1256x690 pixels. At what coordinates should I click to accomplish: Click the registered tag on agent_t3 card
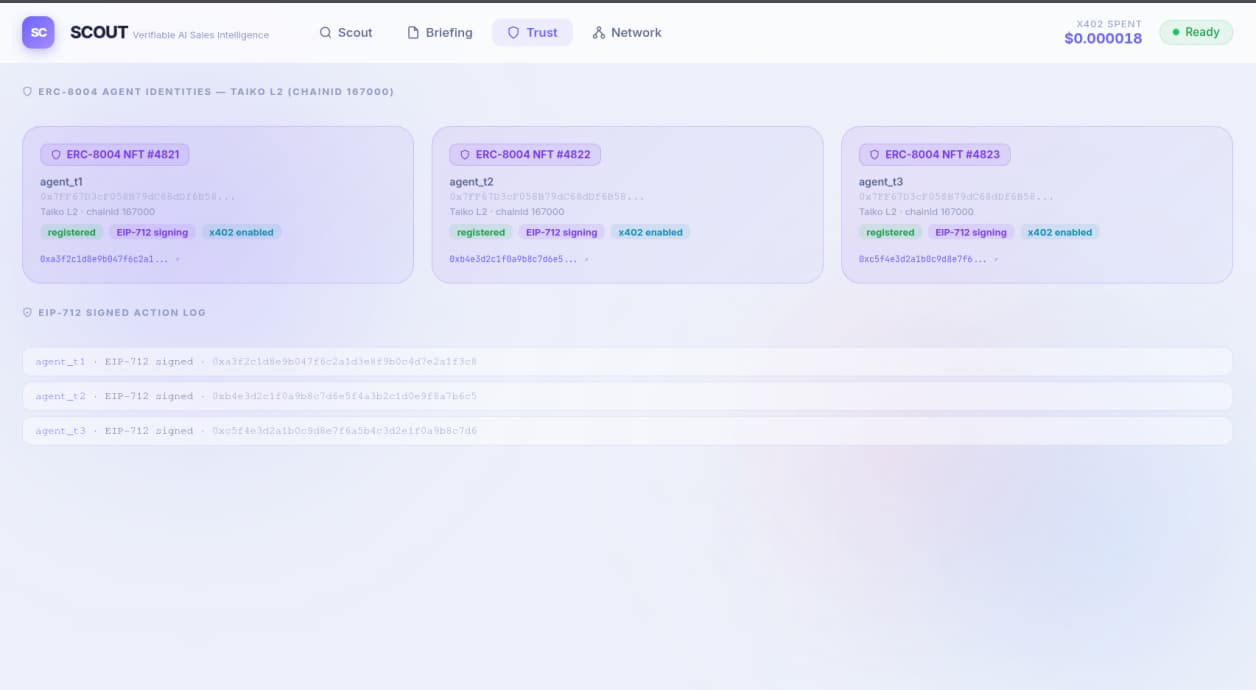click(x=890, y=232)
